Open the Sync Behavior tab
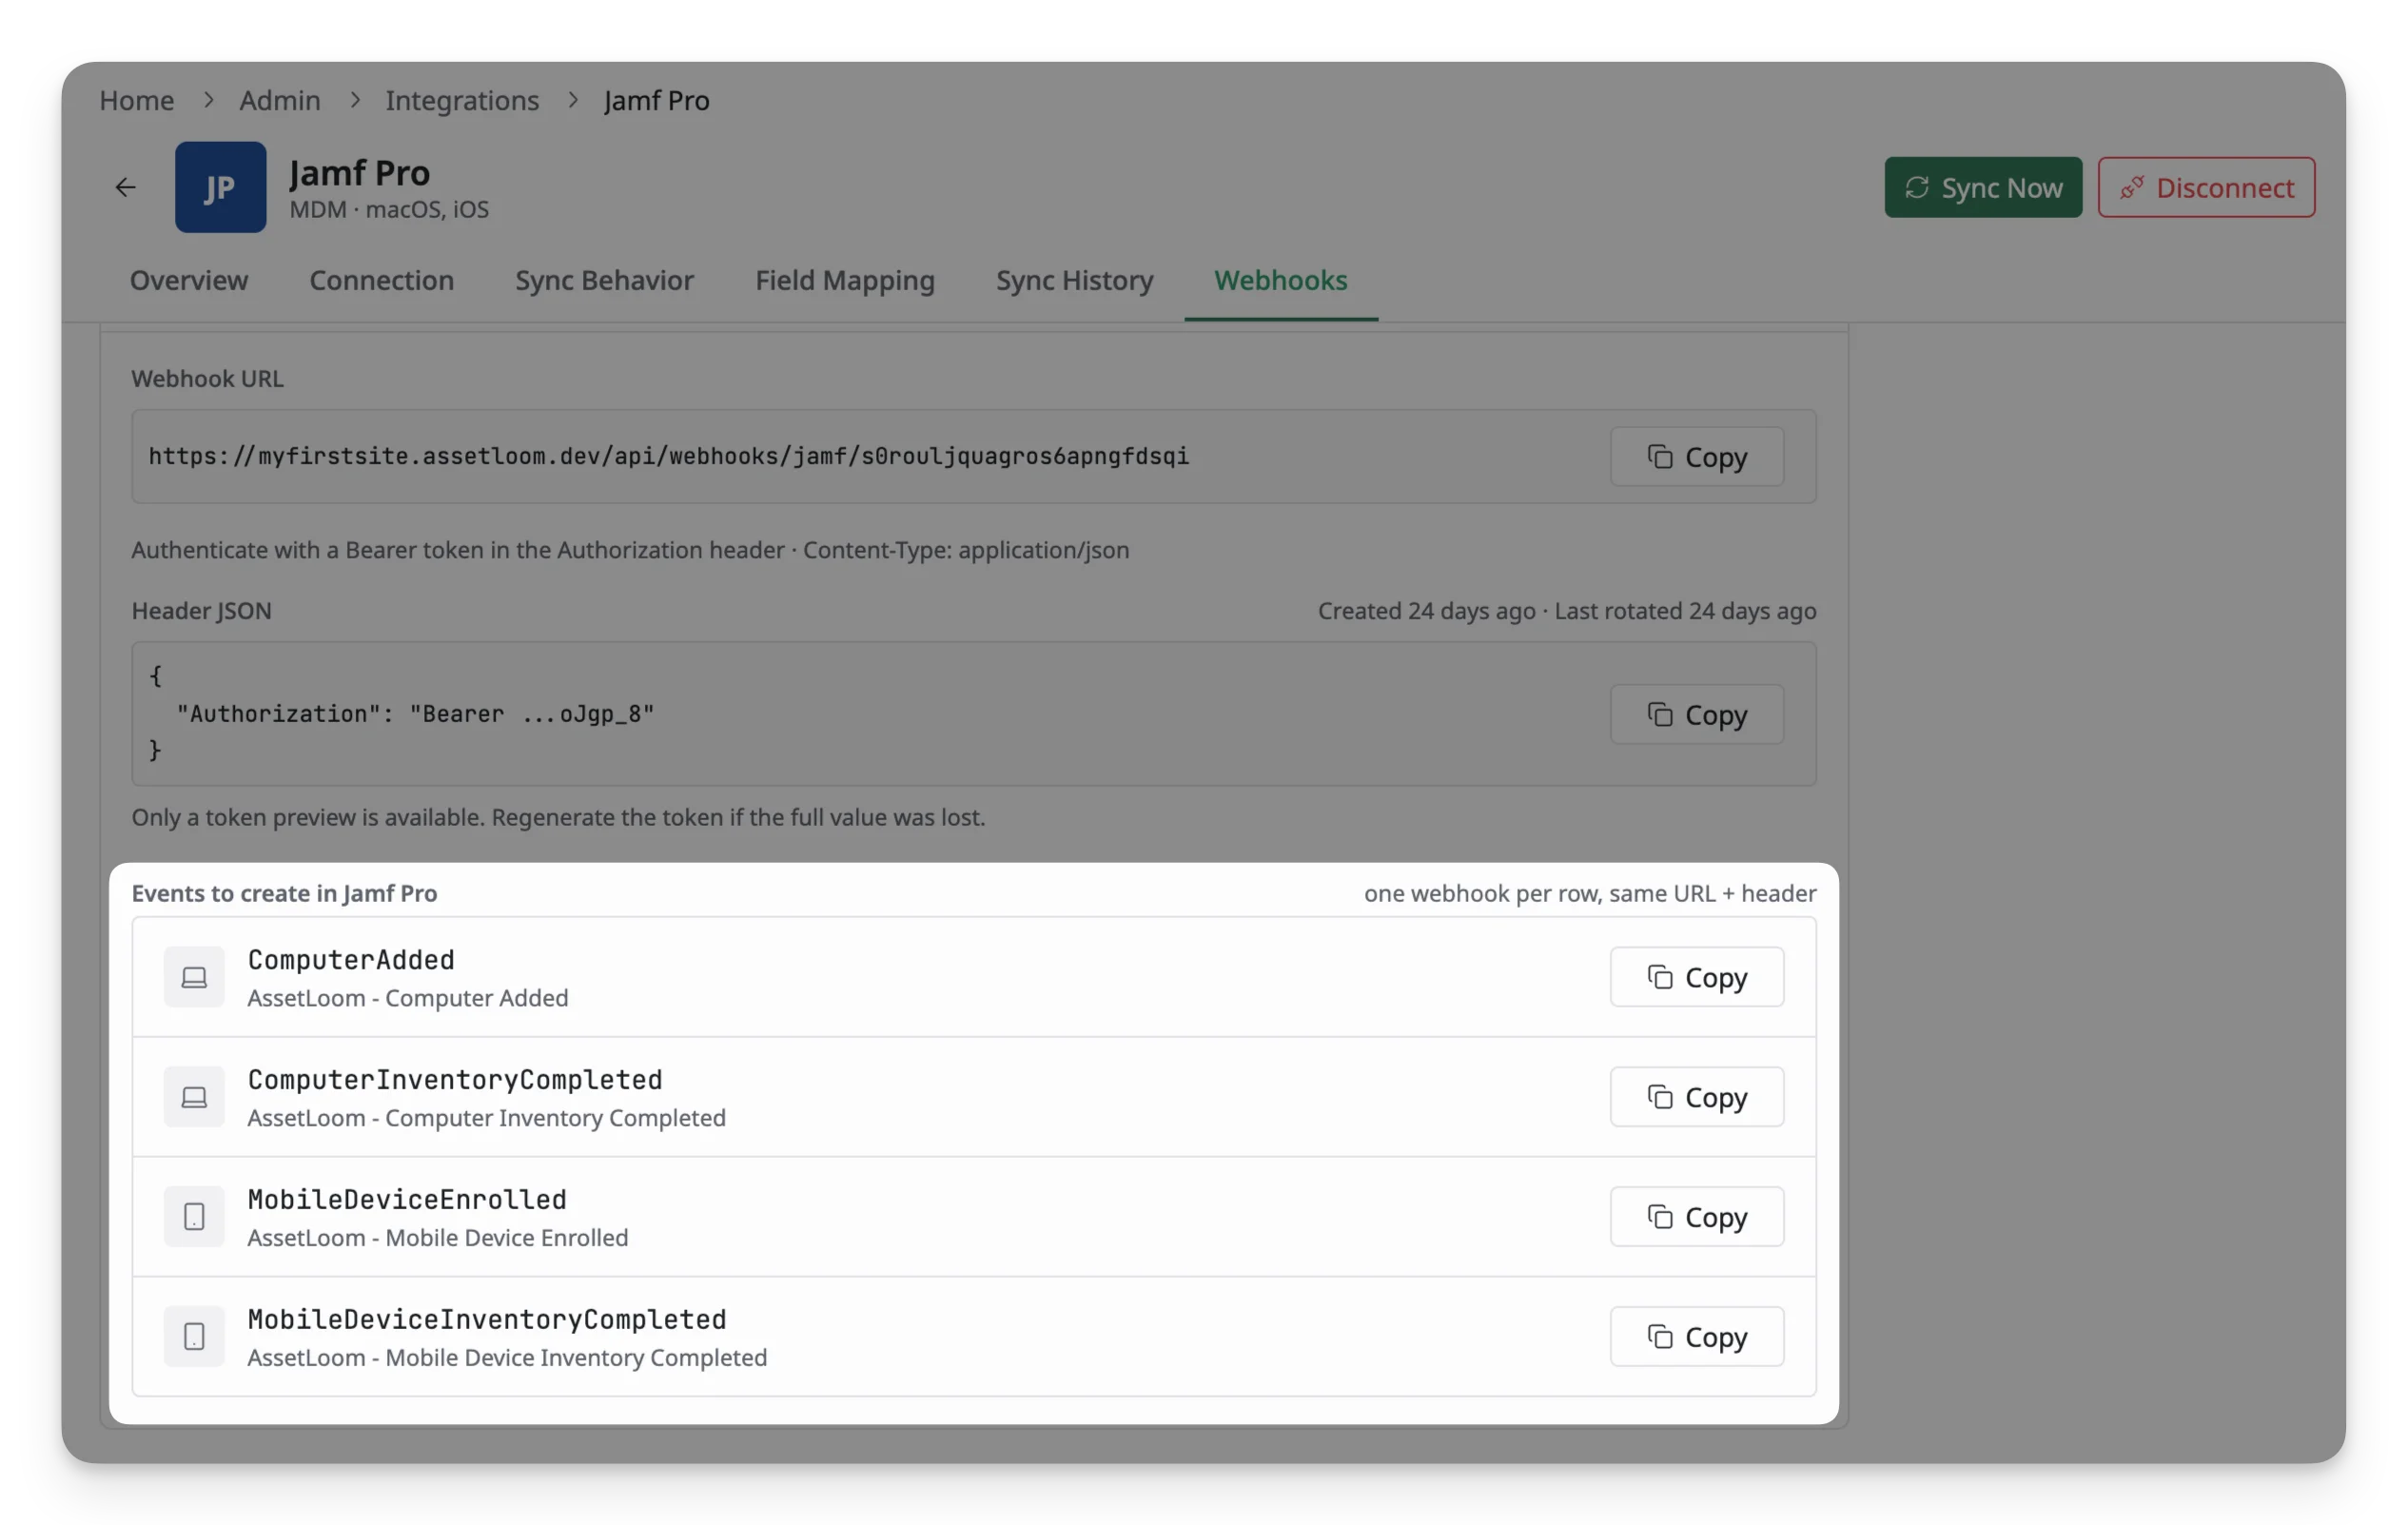This screenshot has width=2408, height=1525. (x=604, y=280)
